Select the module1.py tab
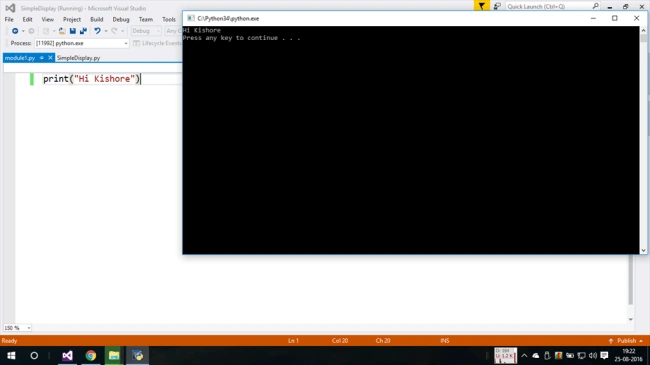 20,58
